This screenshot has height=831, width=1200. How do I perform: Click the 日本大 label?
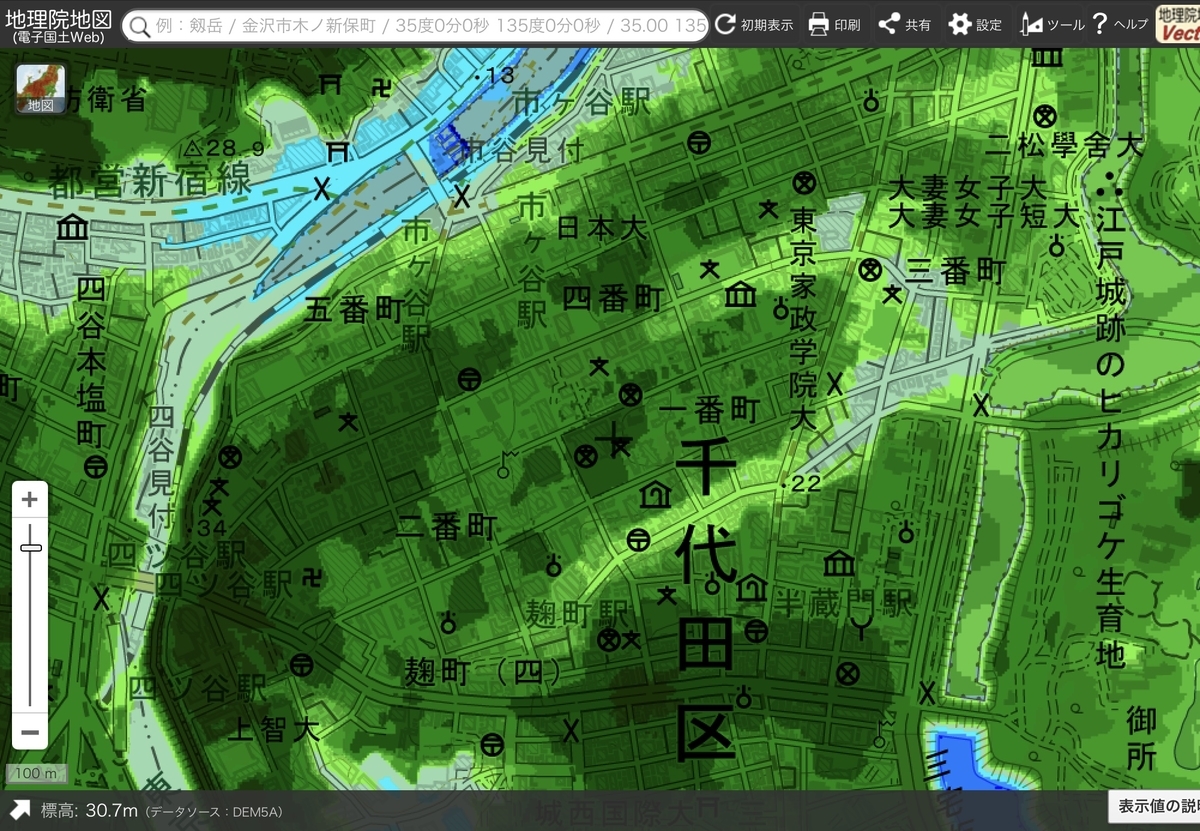click(x=601, y=228)
